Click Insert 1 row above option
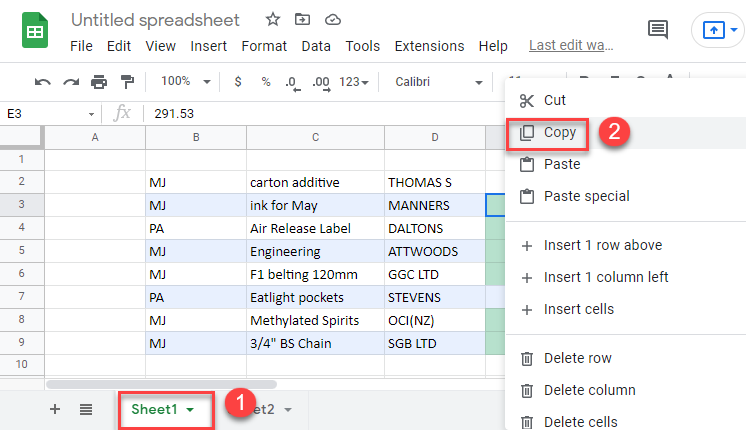746x430 pixels. (602, 245)
